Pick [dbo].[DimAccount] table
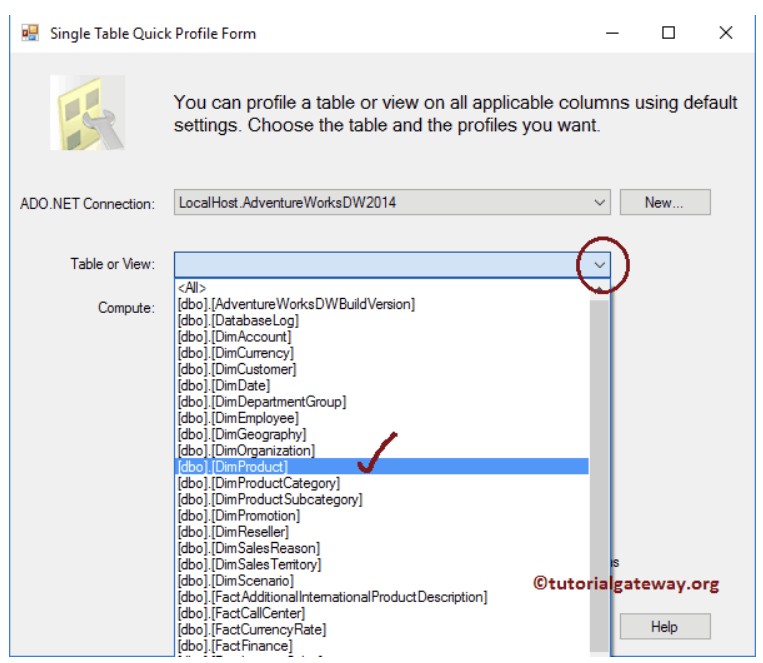The image size is (763, 663). point(382,337)
